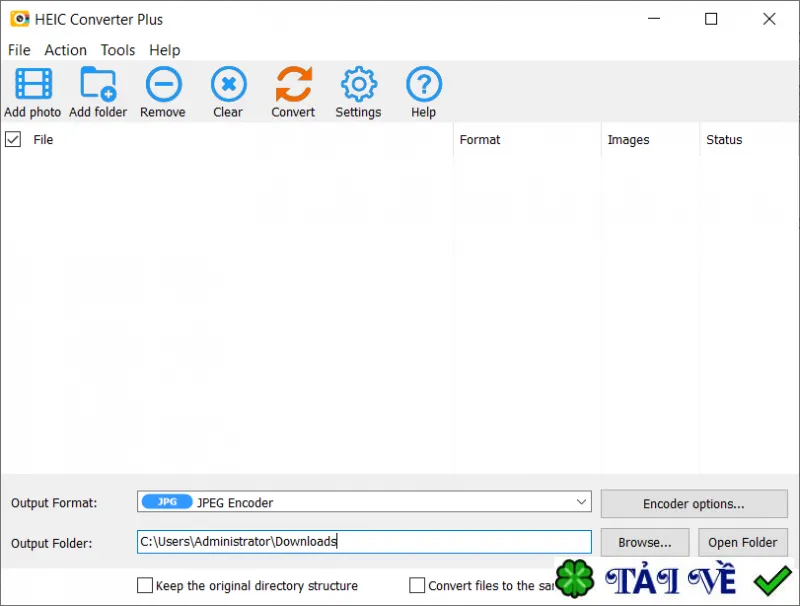Click the Remove toolbar icon

tap(163, 84)
